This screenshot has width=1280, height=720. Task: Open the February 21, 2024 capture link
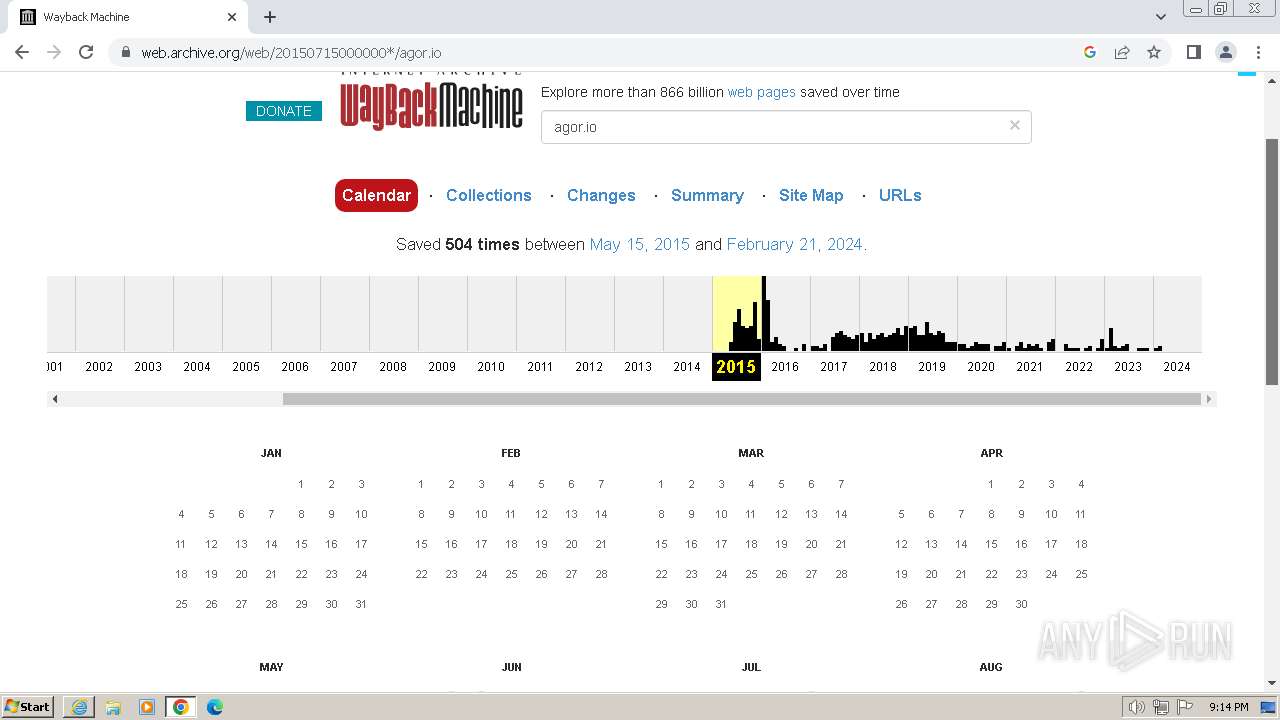[794, 244]
